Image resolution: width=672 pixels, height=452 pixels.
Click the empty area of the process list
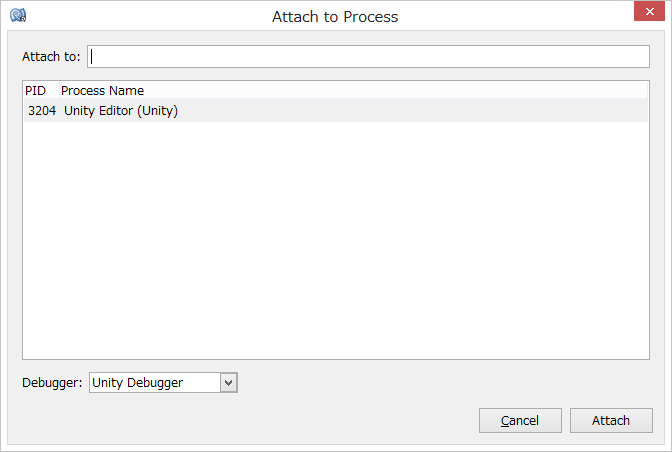(x=335, y=240)
